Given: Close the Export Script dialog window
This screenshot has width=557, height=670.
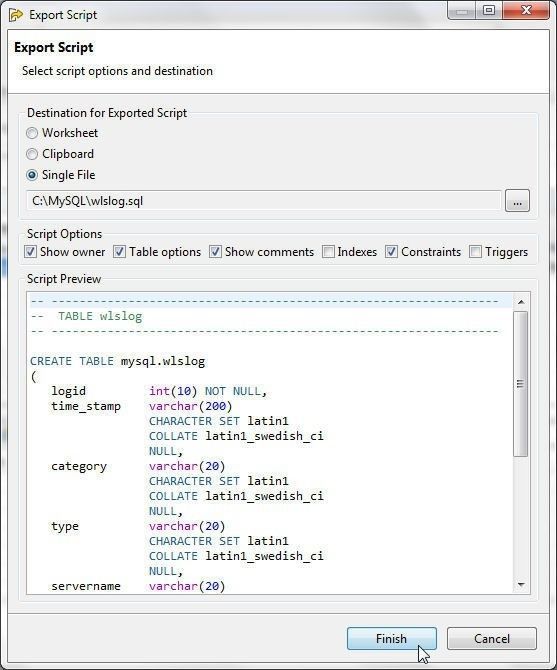Looking at the screenshot, I should [526, 10].
